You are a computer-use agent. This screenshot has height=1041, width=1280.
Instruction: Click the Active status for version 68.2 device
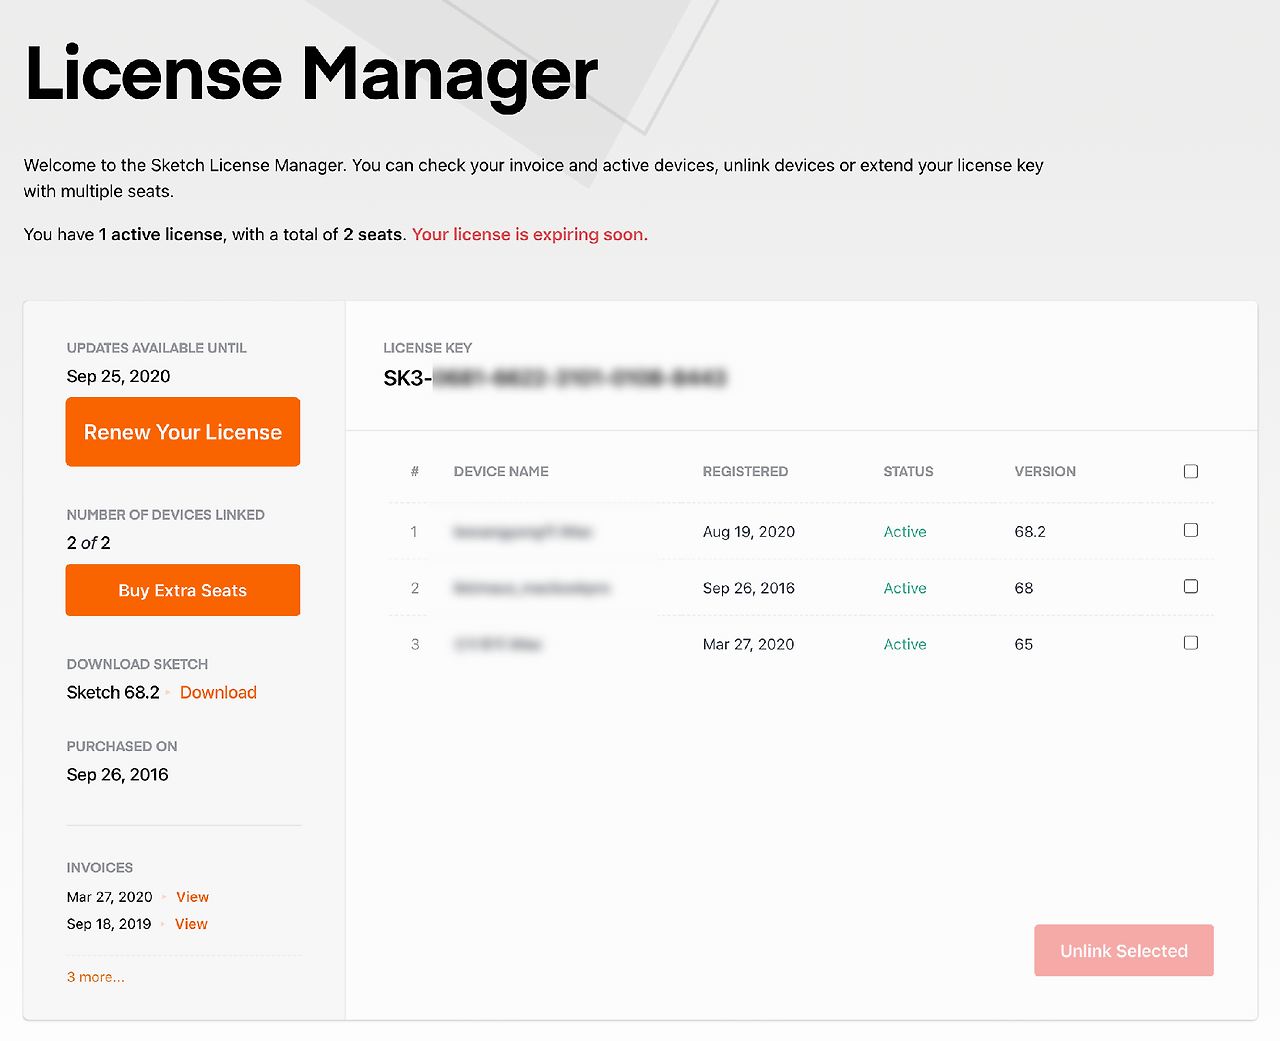(905, 532)
